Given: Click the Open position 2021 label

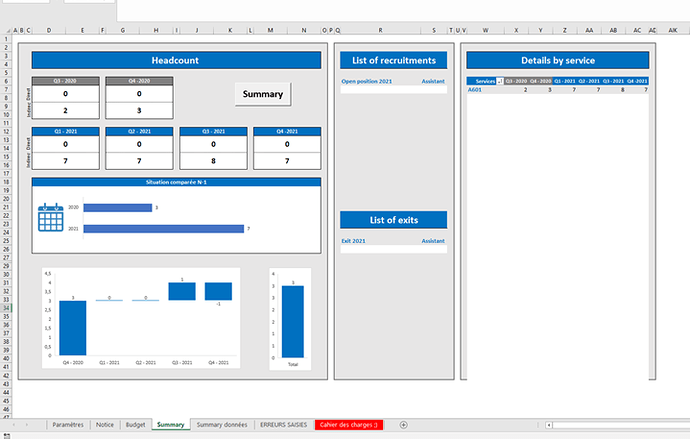Looking at the screenshot, I should 367,81.
